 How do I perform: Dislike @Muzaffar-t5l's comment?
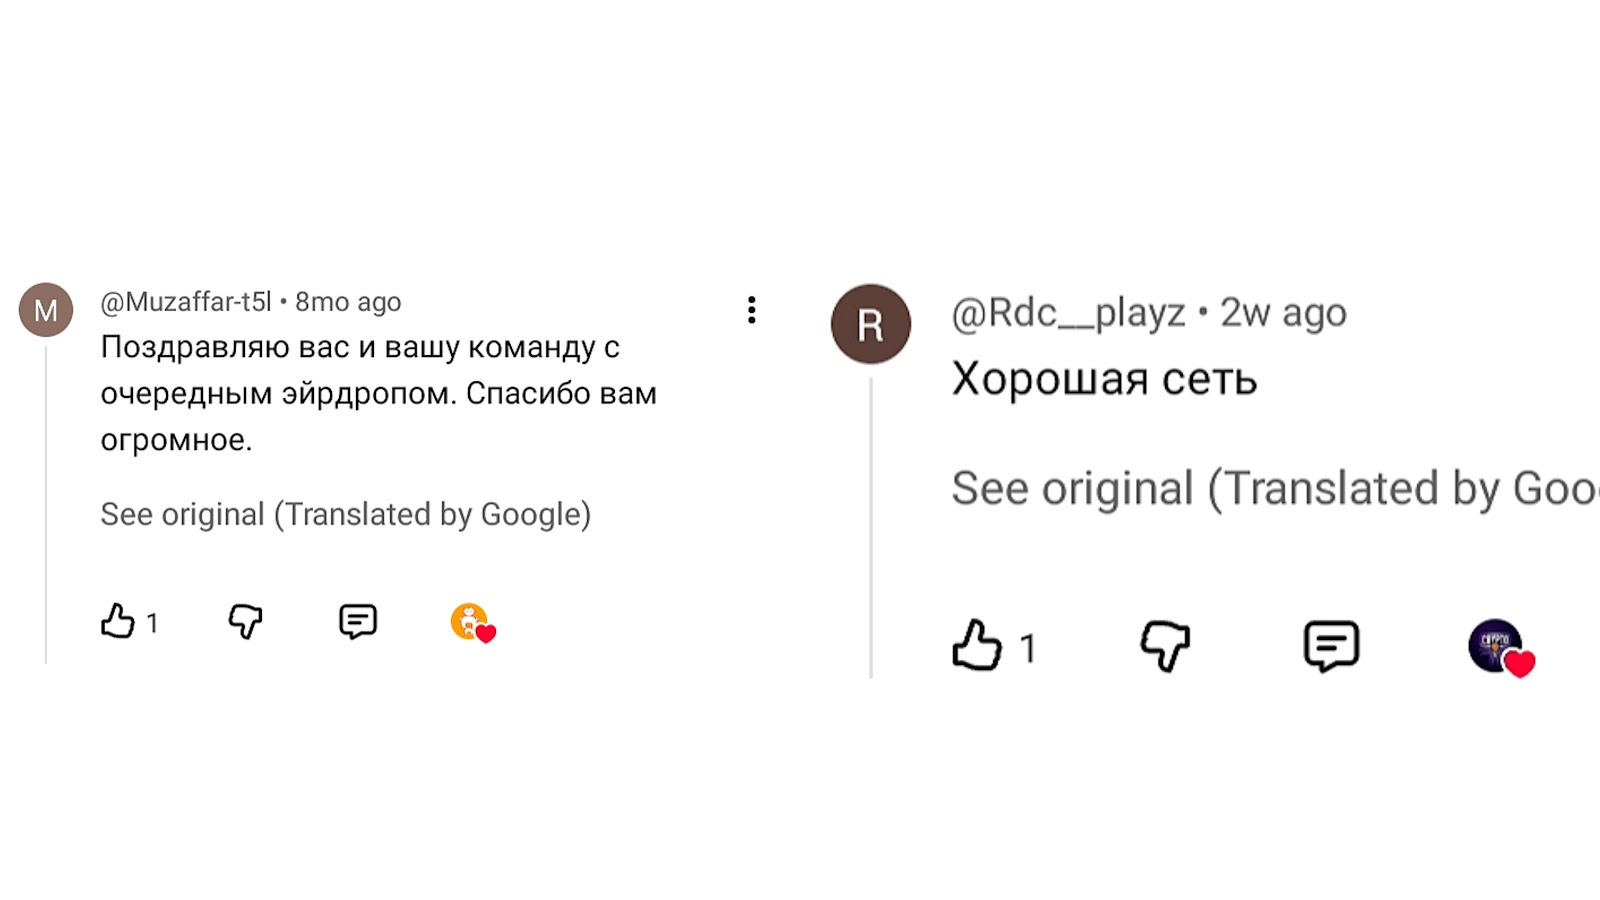tap(247, 622)
